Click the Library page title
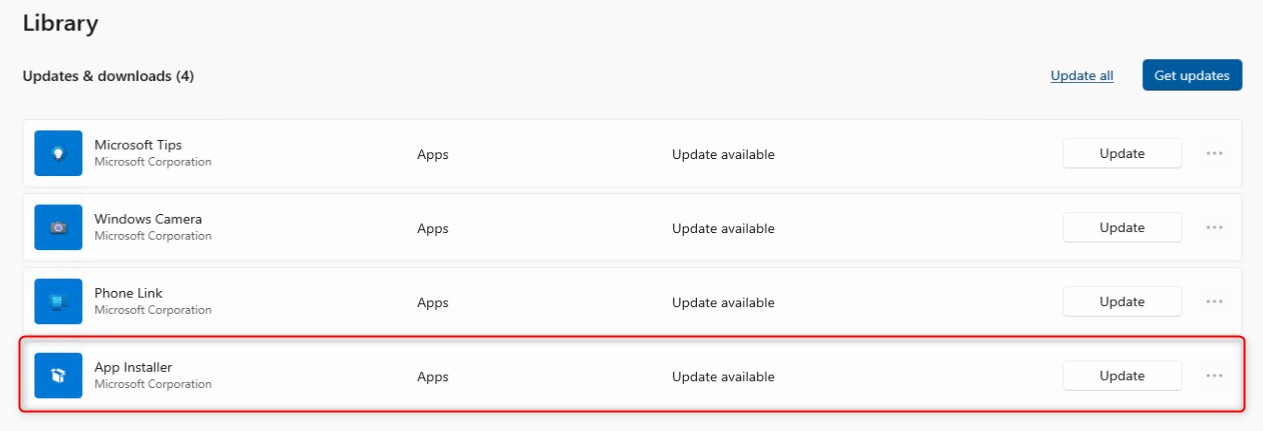 (60, 23)
